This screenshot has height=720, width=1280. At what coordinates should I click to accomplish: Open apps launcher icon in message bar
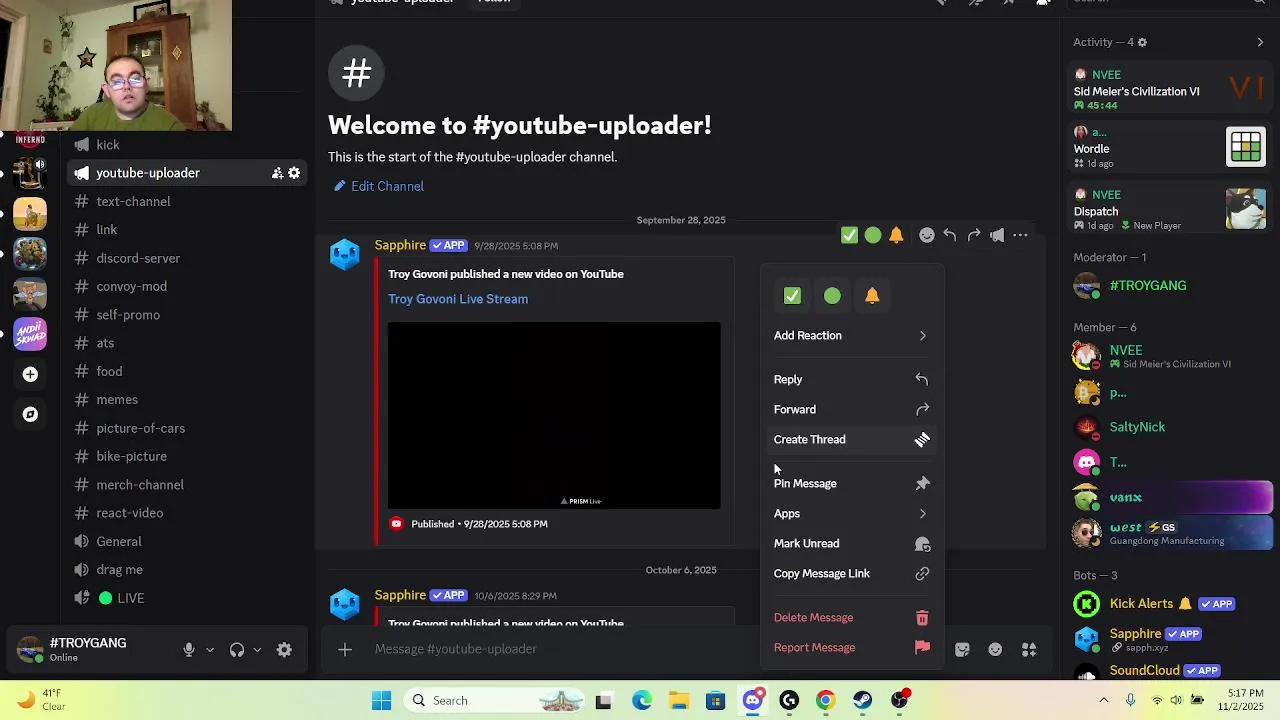1028,650
